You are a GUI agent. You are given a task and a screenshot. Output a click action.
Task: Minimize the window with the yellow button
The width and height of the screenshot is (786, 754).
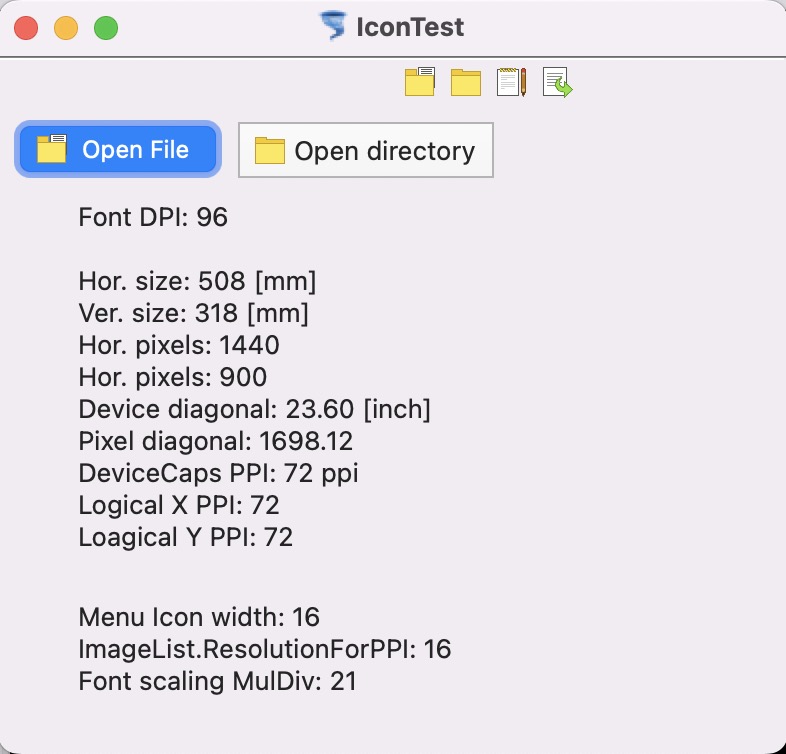(x=66, y=28)
